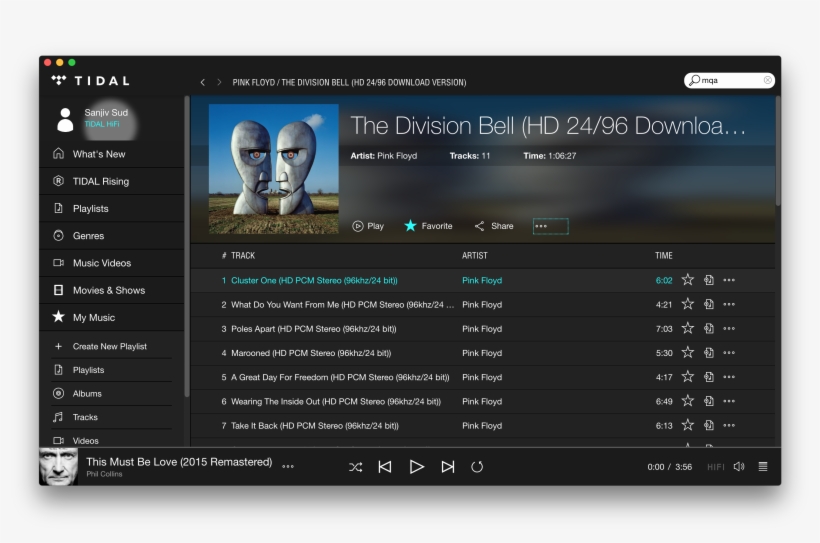Toggle shuffle playback

point(356,467)
